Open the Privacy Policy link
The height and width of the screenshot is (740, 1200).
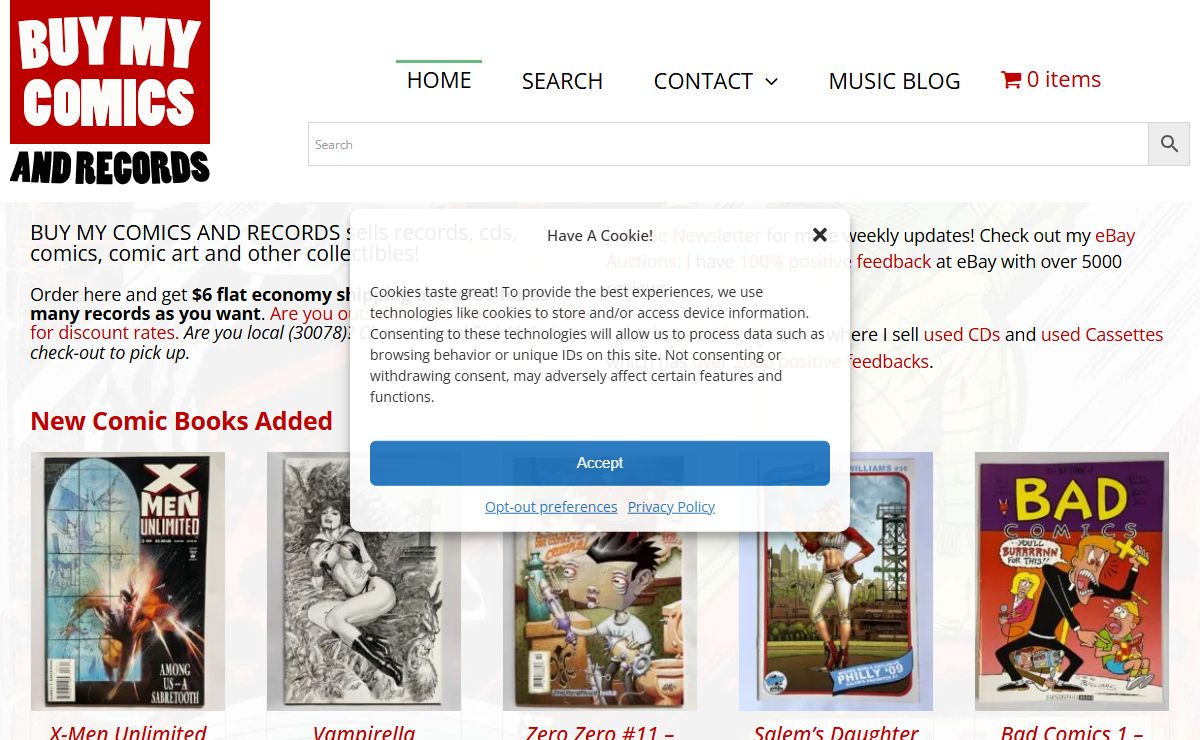671,507
